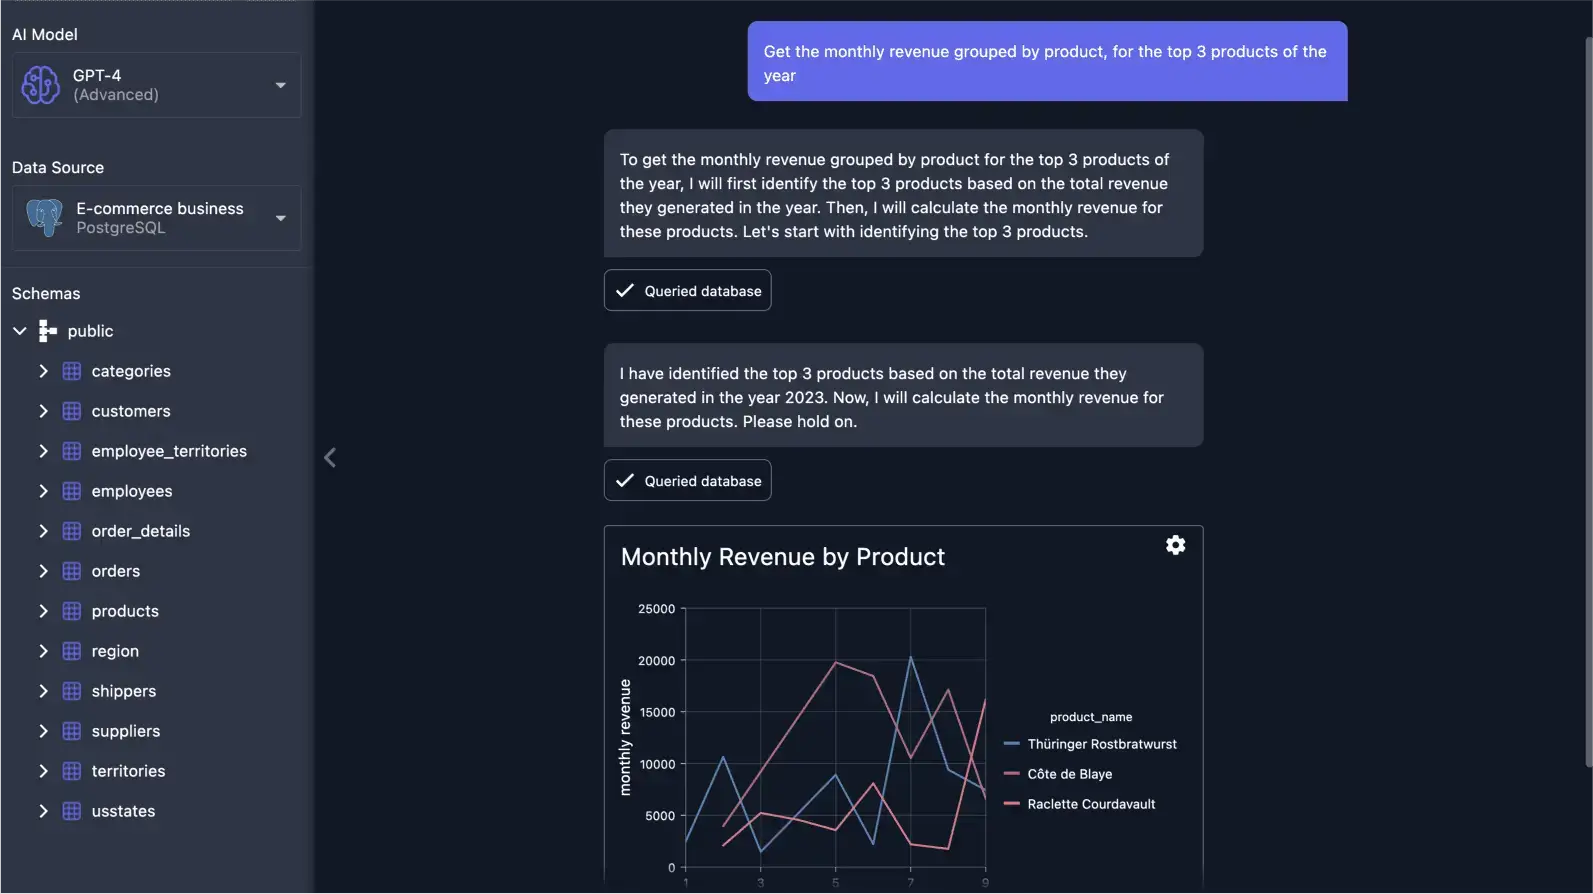Toggle Raclette Courdavault legend entry
This screenshot has height=894, width=1593.
(x=1090, y=804)
